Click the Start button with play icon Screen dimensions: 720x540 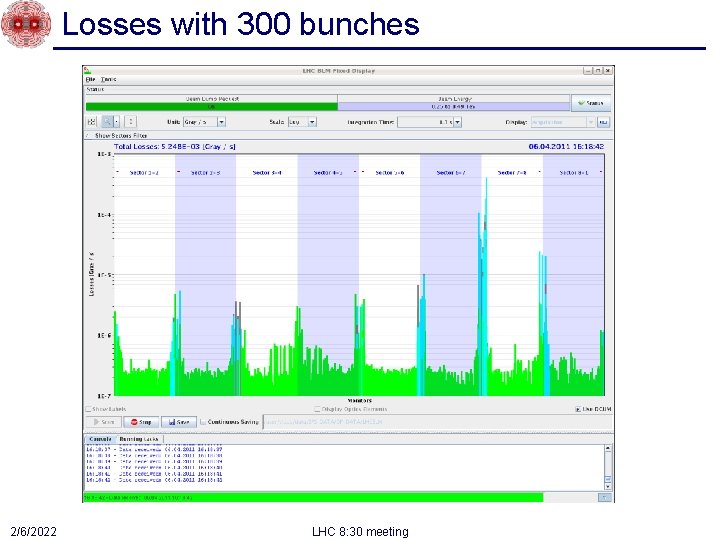pyautogui.click(x=104, y=422)
